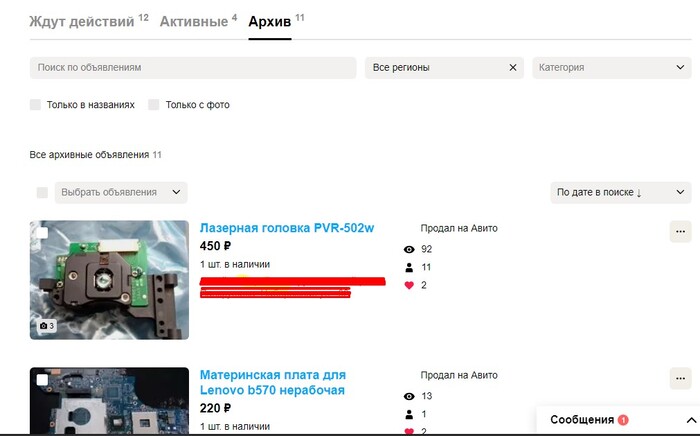Enable the Только в названиях checkbox
Image resolution: width=700 pixels, height=436 pixels.
point(35,105)
